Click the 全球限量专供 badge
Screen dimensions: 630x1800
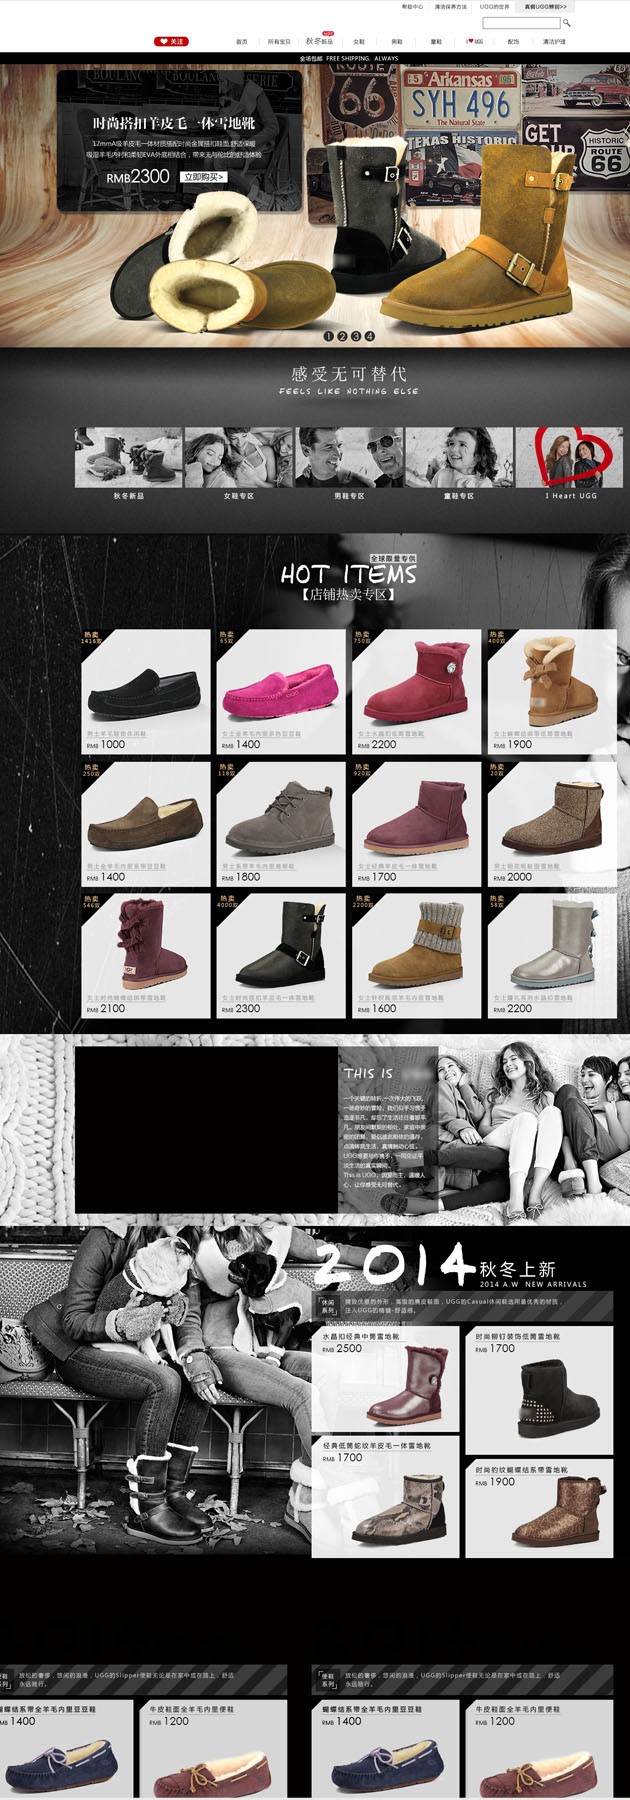[393, 558]
